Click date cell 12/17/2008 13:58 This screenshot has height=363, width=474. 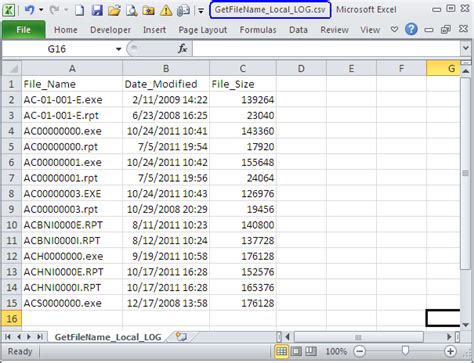pos(166,303)
